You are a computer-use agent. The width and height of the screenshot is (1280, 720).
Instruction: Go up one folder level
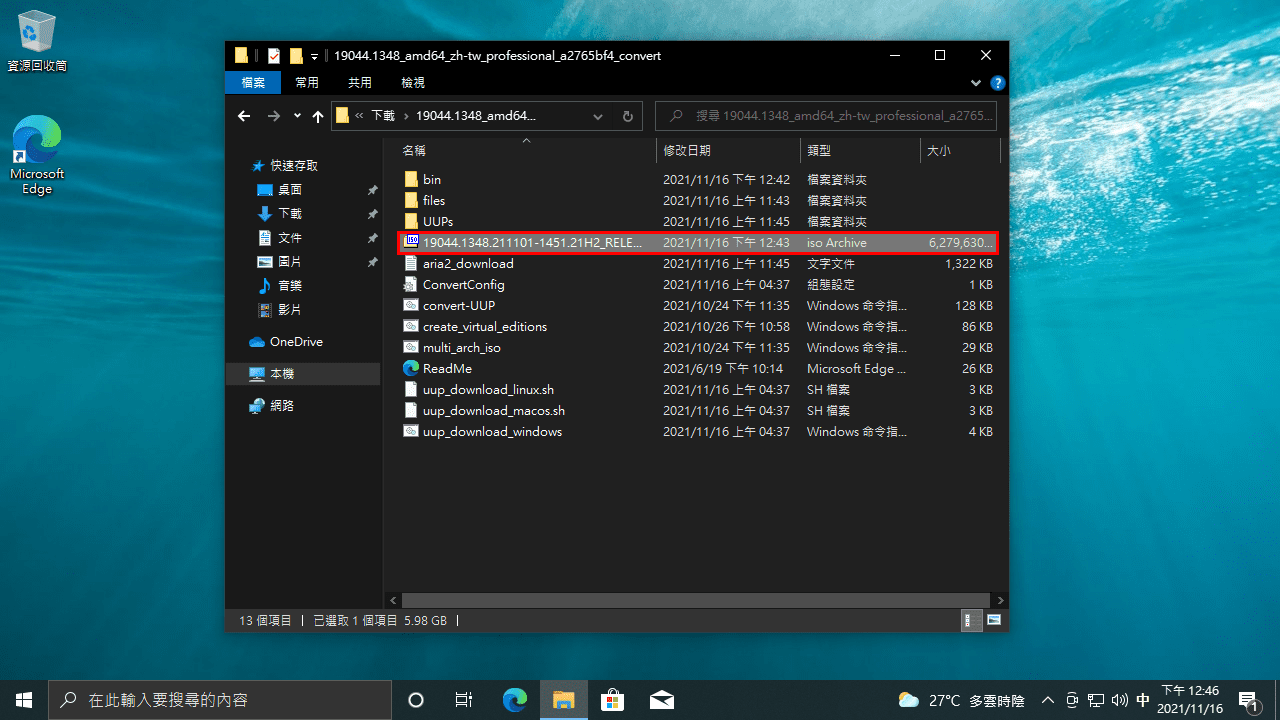318,116
